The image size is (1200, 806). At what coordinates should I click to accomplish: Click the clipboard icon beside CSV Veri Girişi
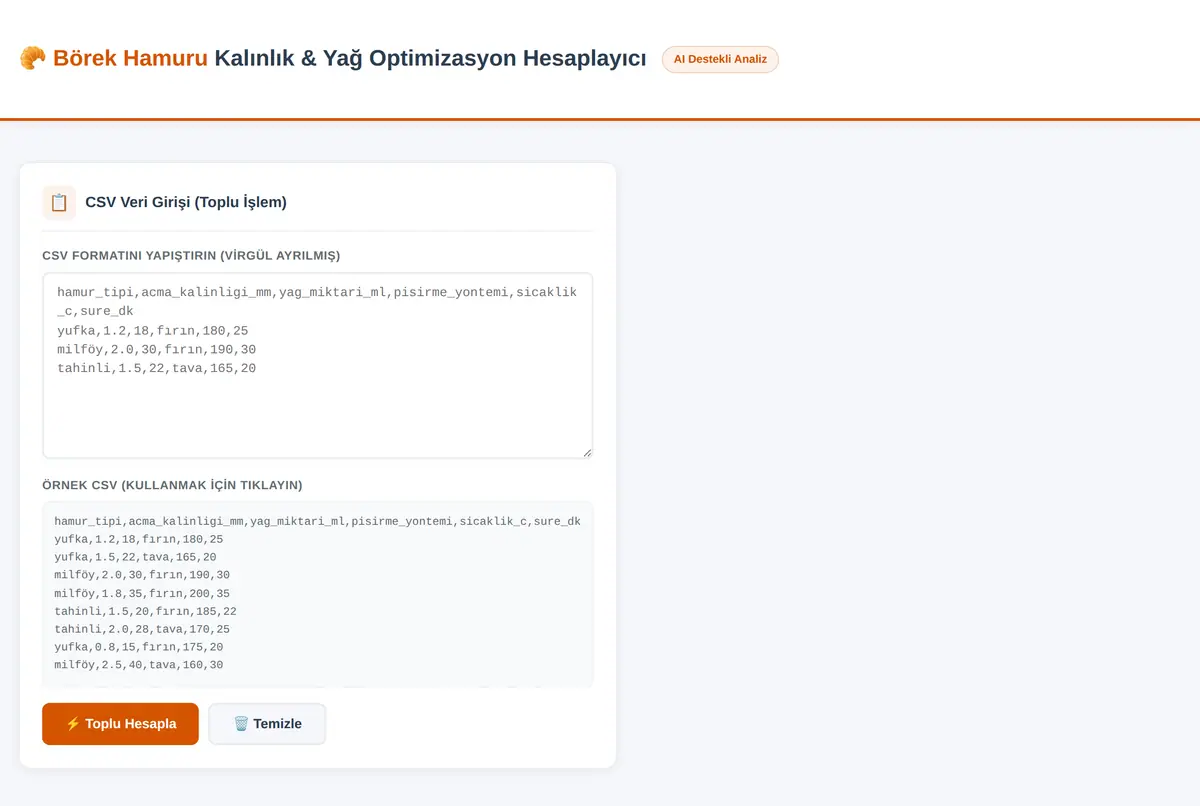click(x=59, y=202)
